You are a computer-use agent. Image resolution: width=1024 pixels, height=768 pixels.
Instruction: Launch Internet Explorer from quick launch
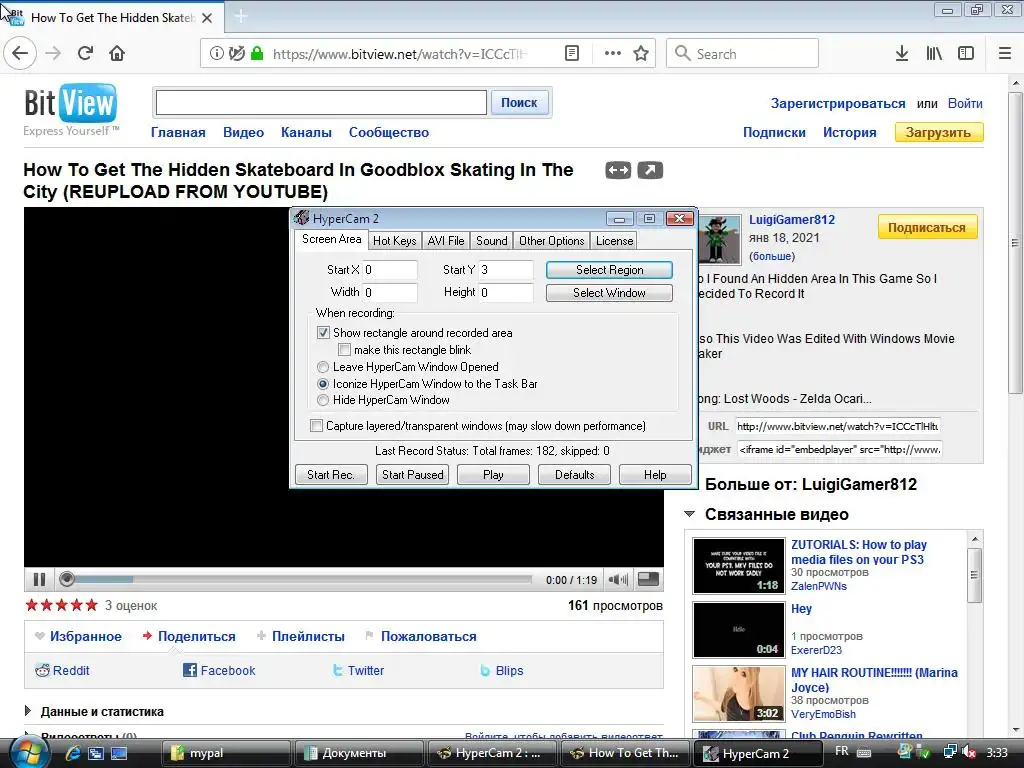[72, 753]
